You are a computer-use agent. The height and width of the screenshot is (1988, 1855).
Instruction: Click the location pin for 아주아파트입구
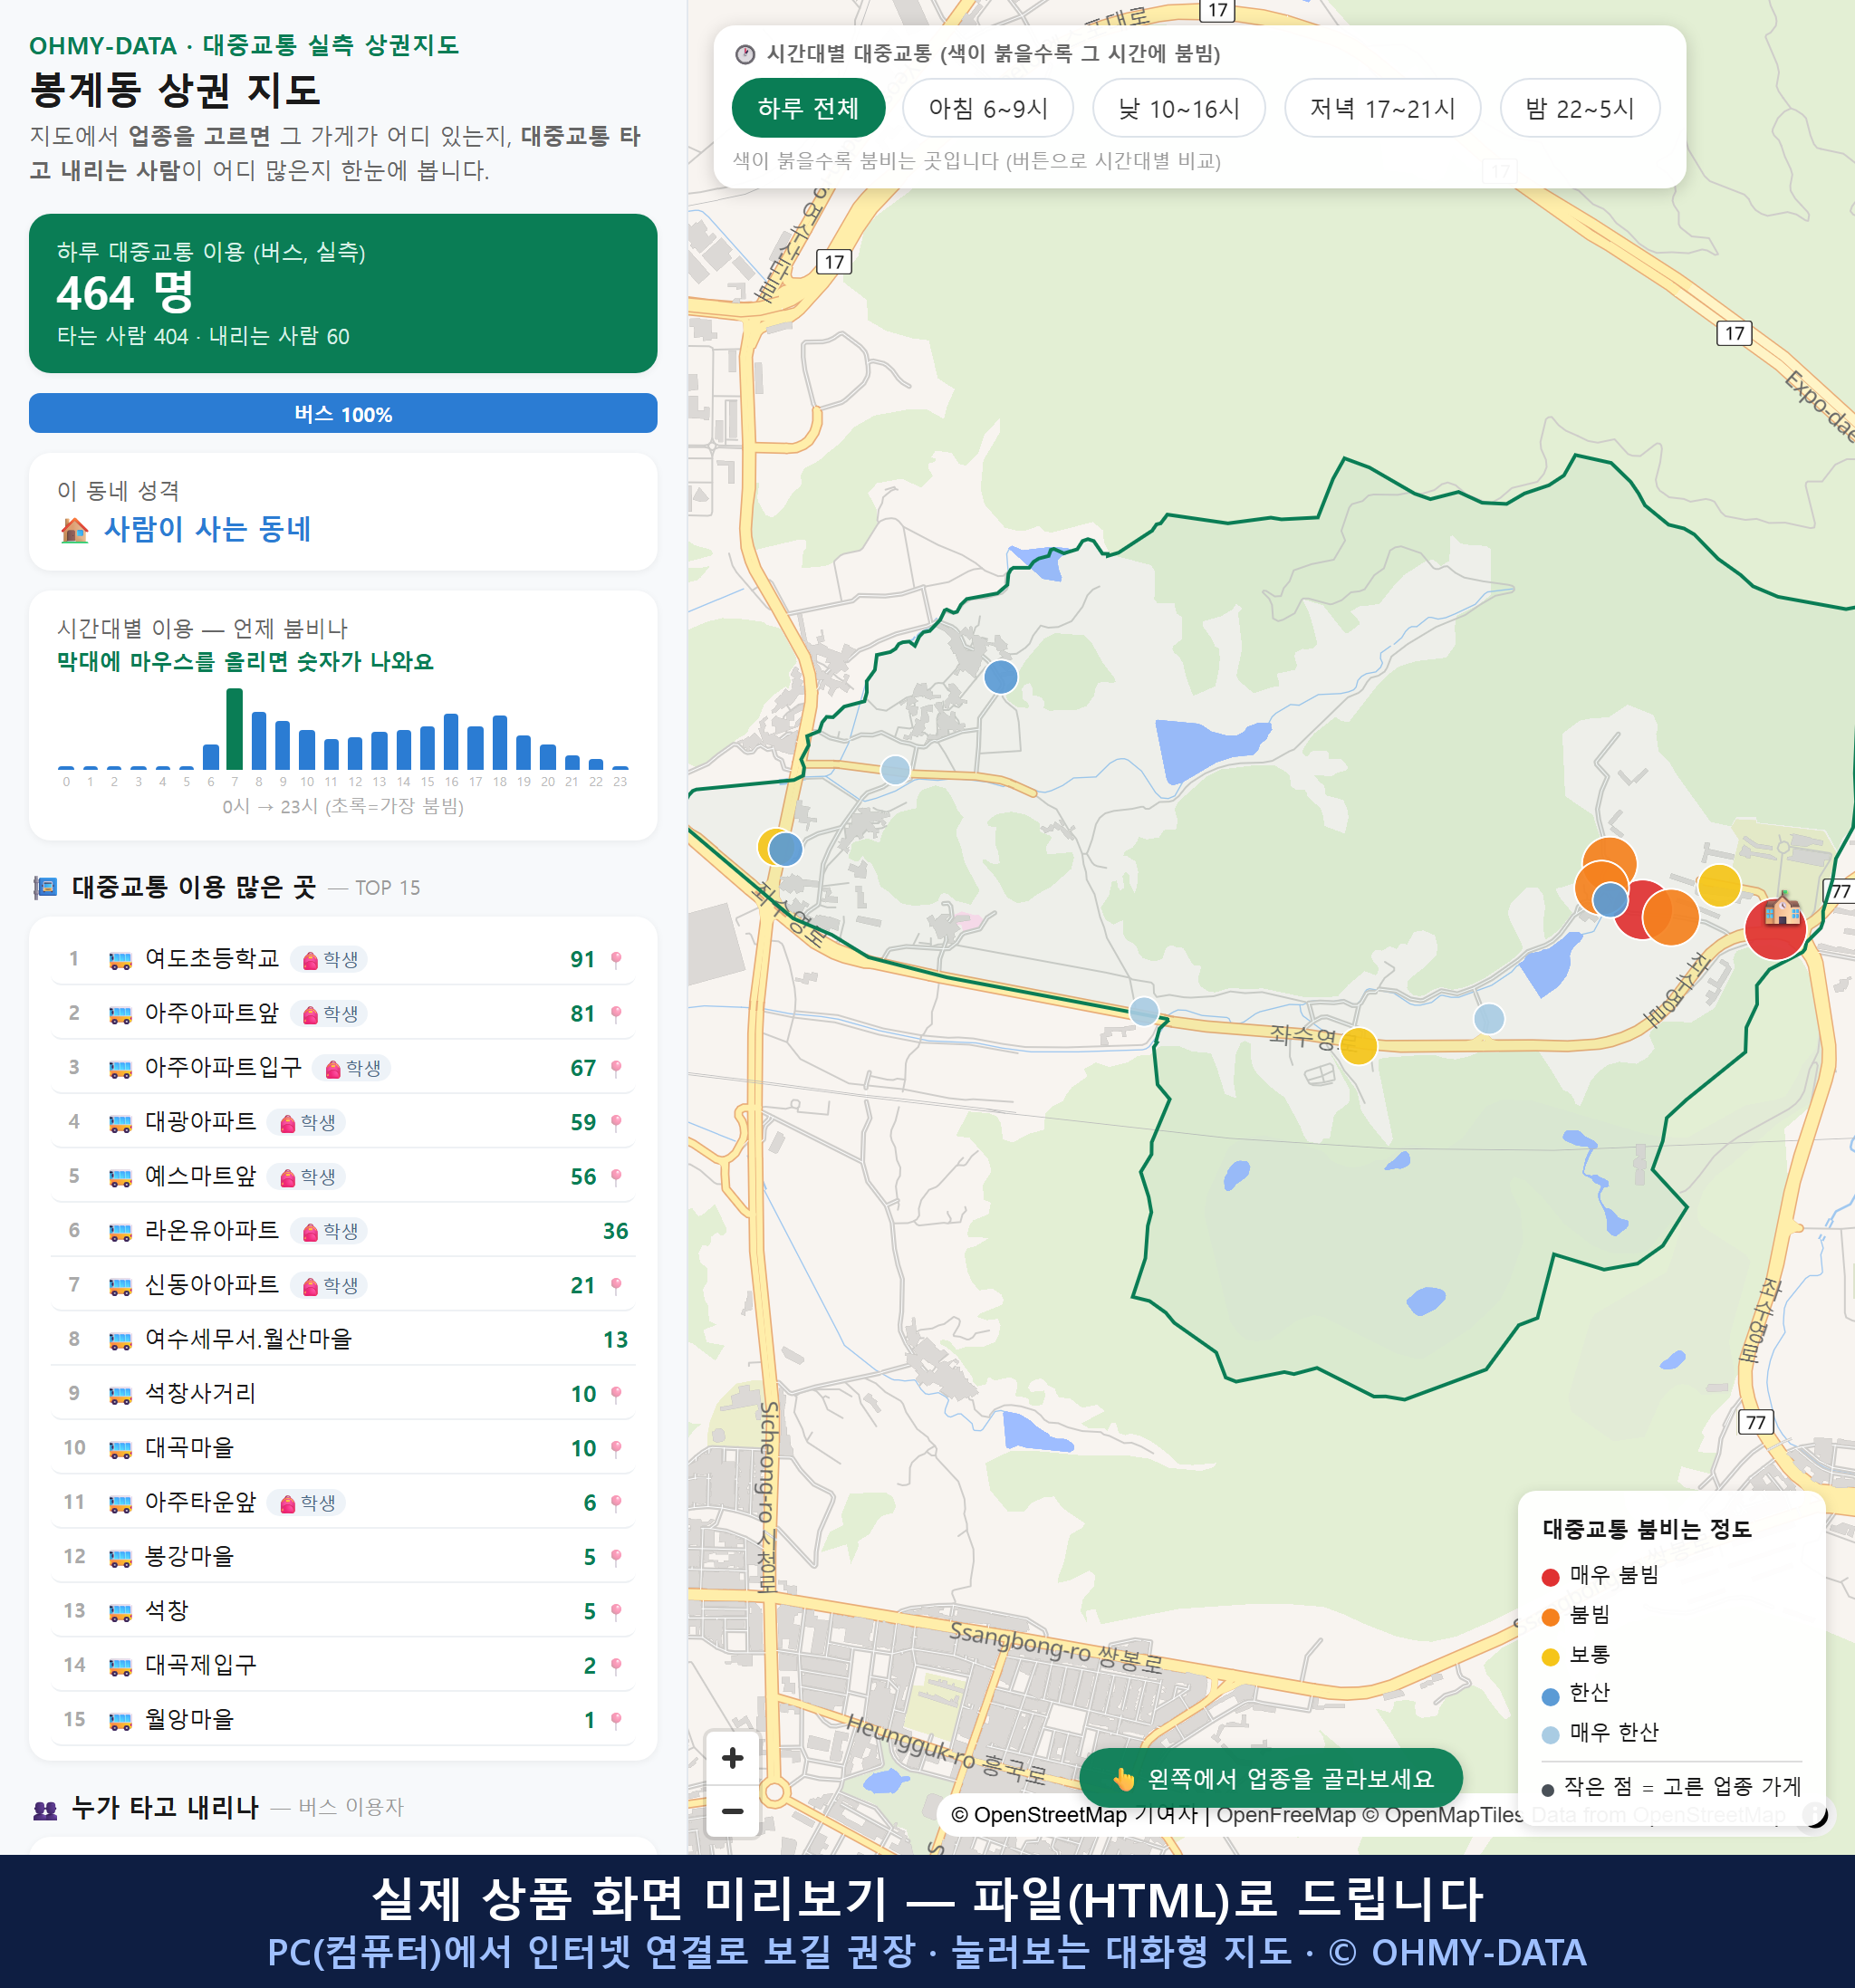(x=616, y=1068)
